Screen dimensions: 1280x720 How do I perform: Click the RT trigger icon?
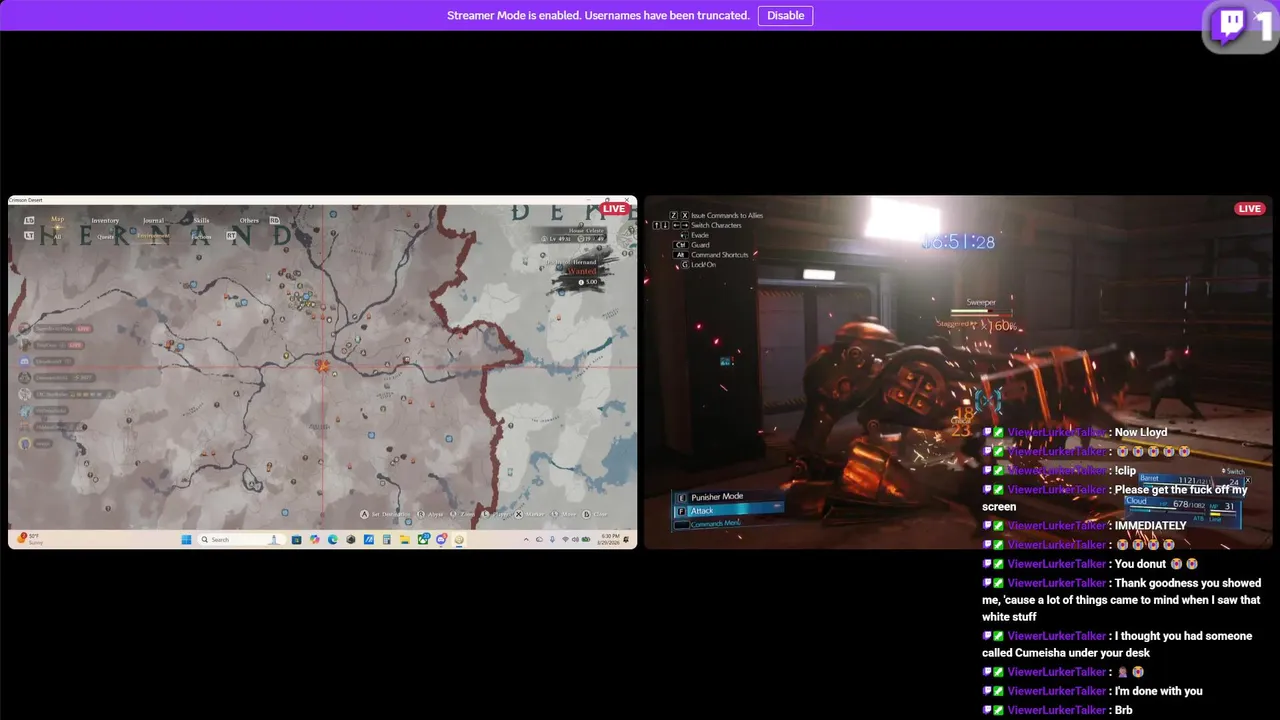click(230, 236)
